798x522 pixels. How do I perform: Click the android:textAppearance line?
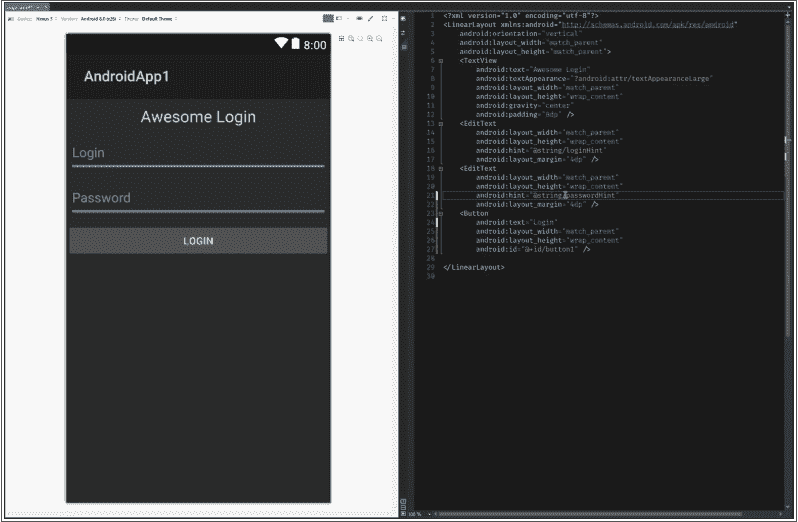pyautogui.click(x=594, y=79)
